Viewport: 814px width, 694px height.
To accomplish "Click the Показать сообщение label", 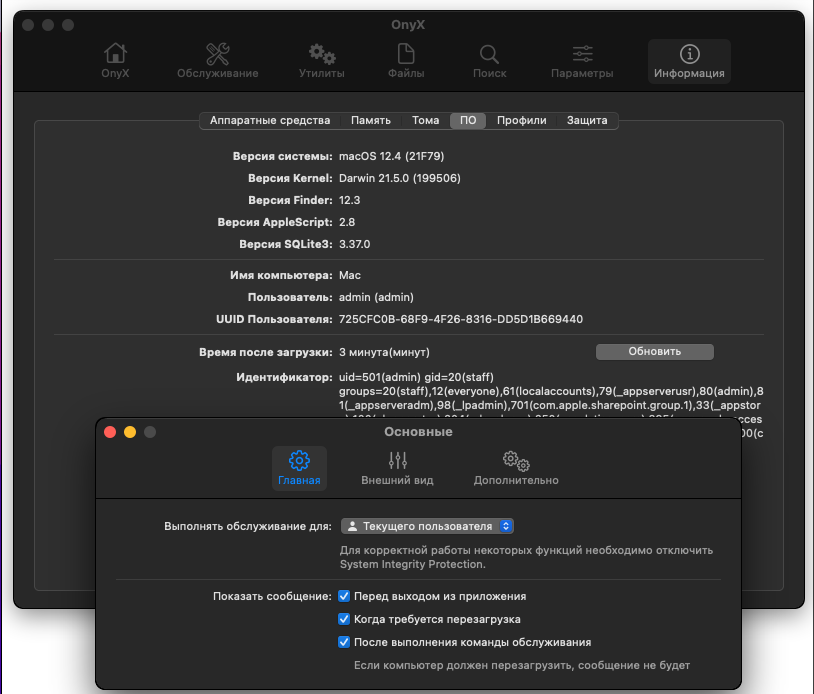I will (272, 596).
